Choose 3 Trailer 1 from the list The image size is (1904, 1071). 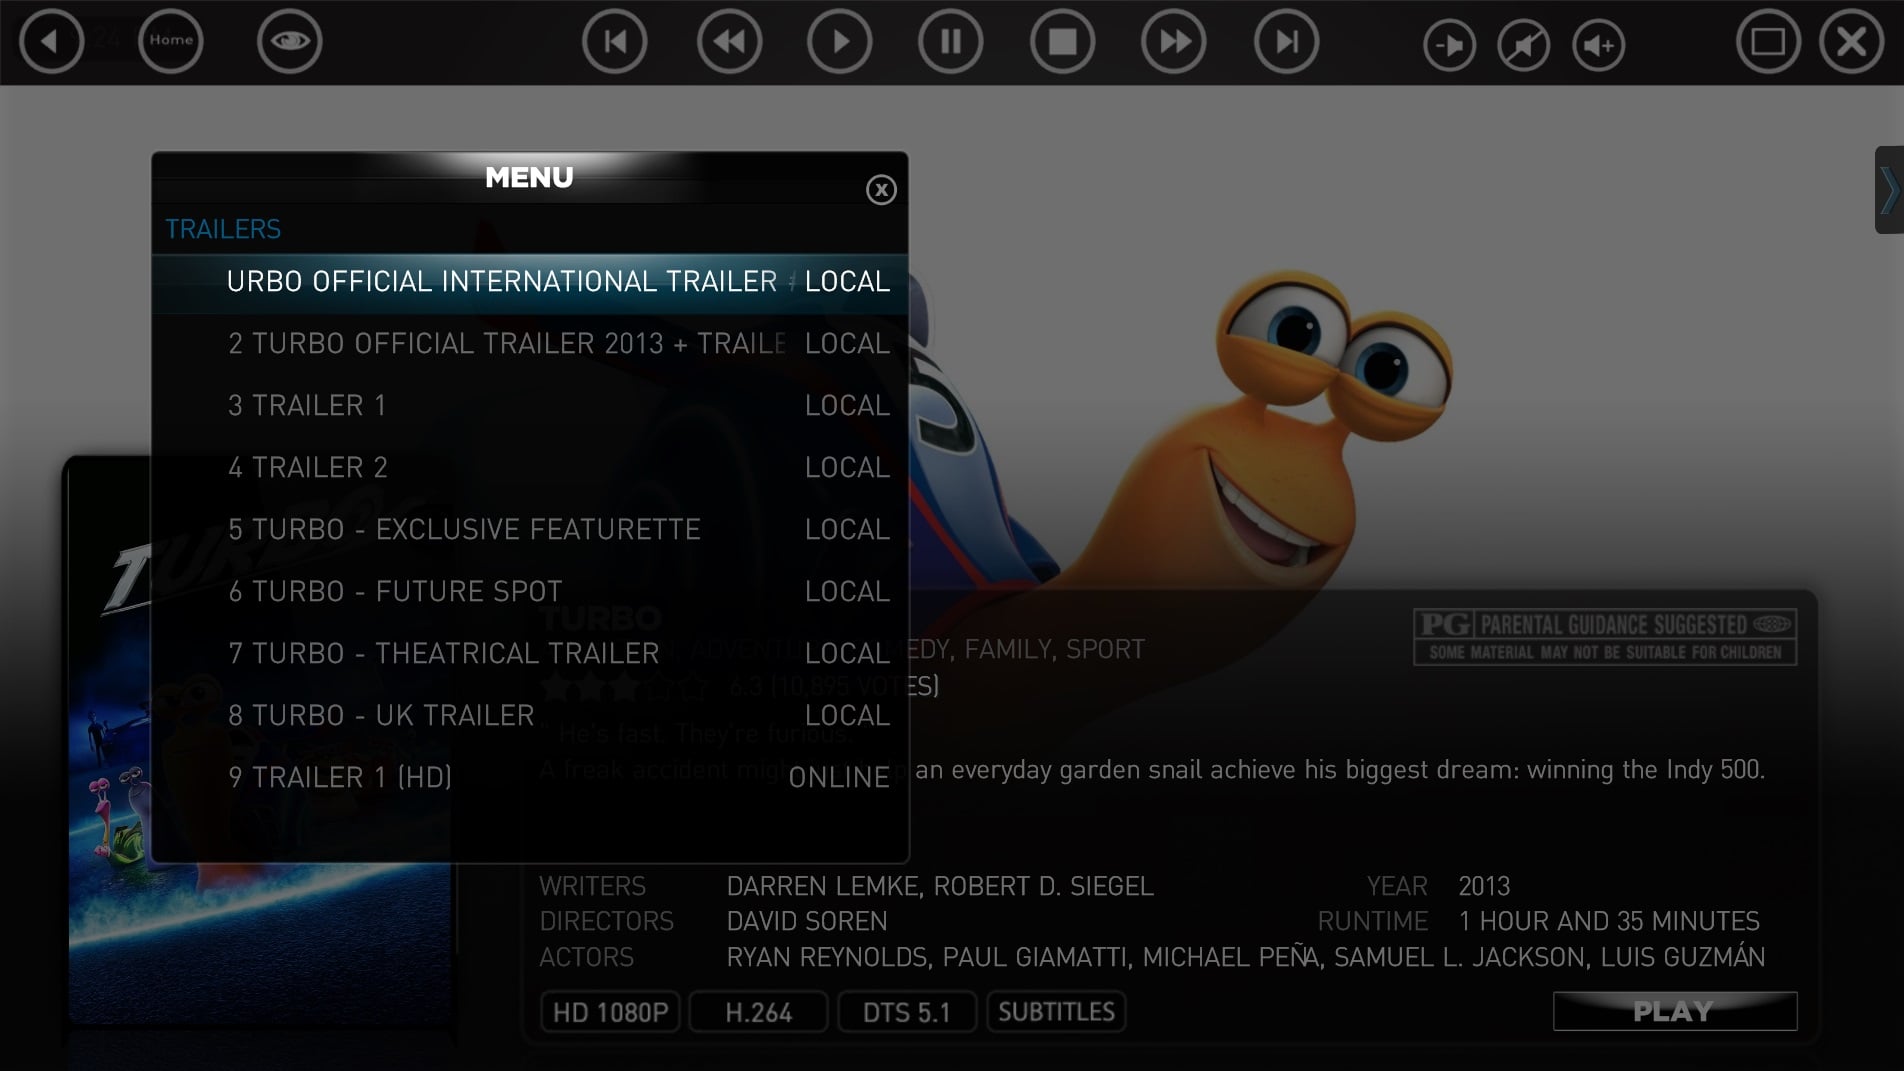pos(530,406)
